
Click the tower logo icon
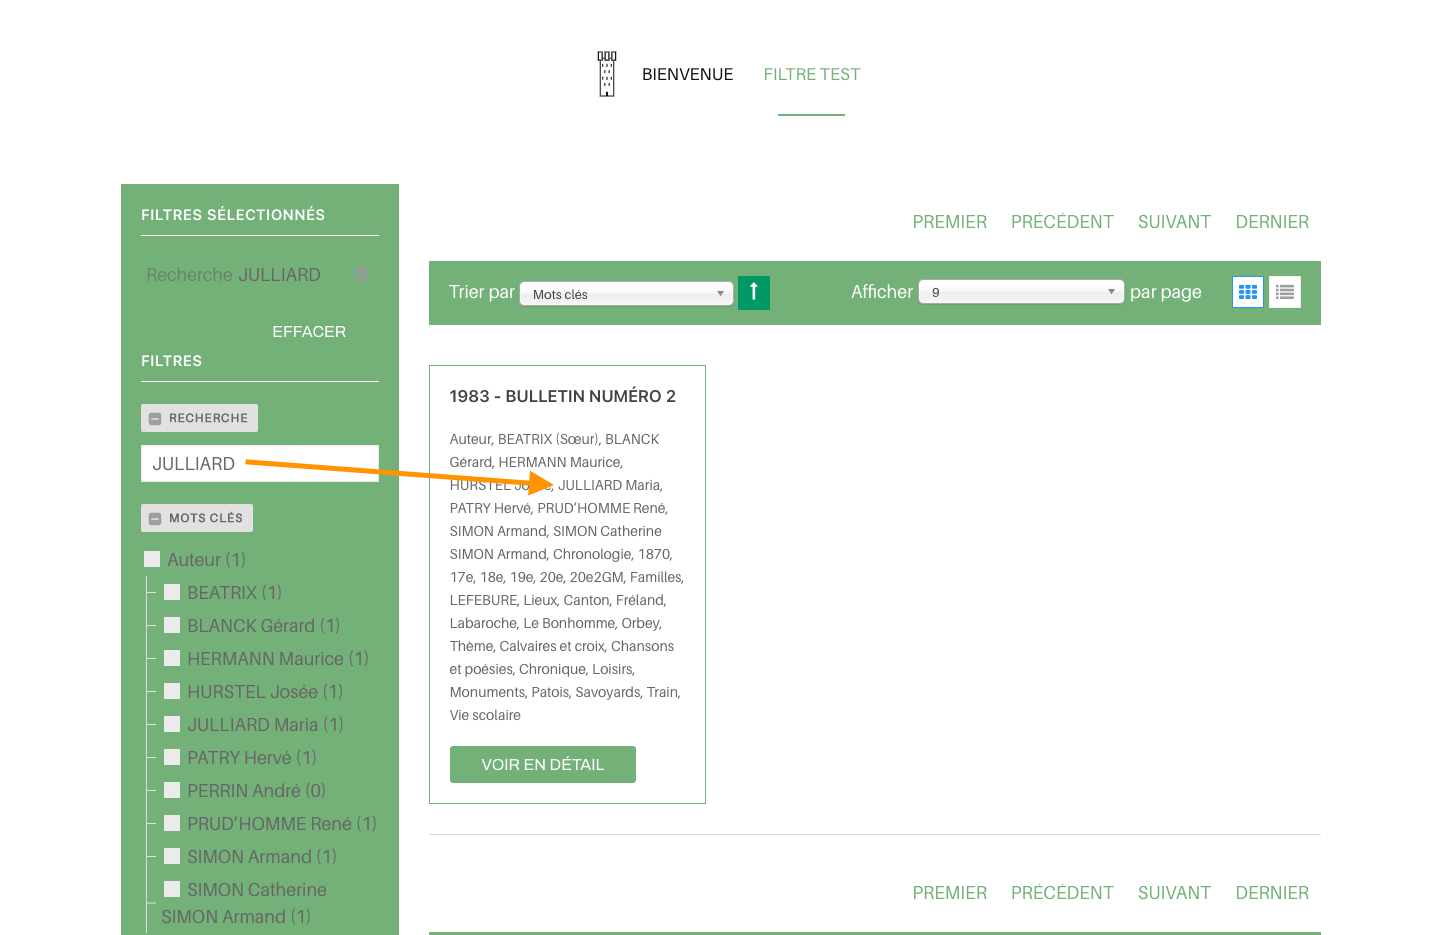point(607,74)
